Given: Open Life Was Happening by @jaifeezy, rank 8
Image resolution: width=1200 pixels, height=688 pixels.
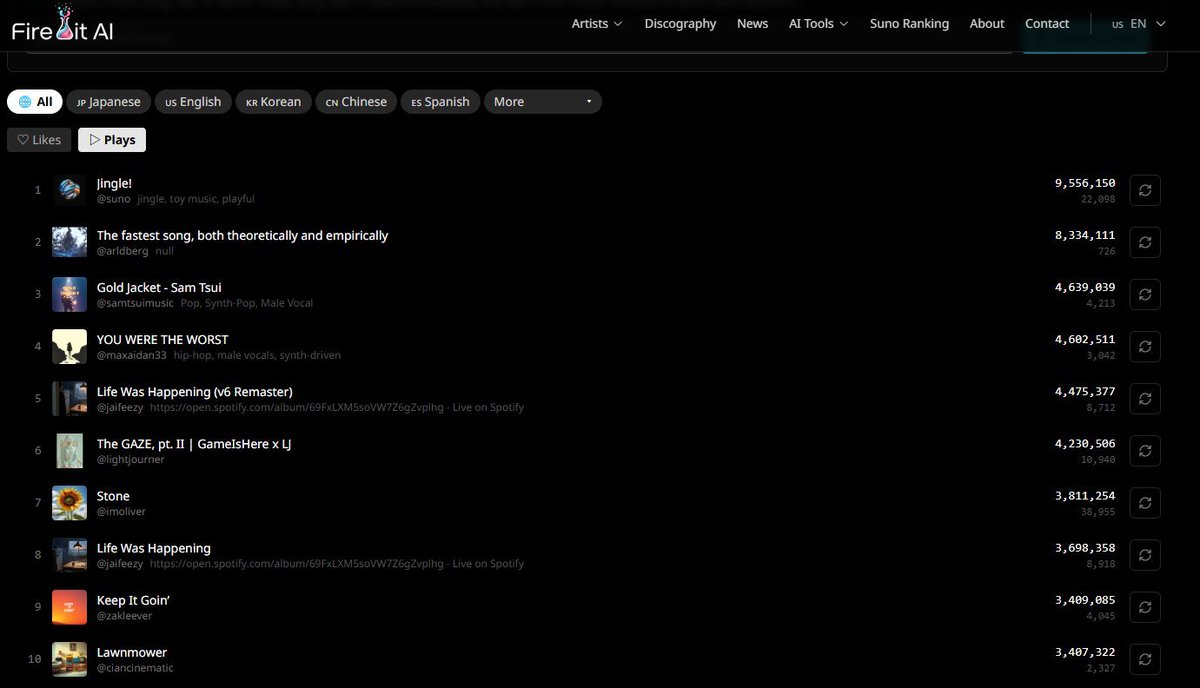Looking at the screenshot, I should coord(154,548).
